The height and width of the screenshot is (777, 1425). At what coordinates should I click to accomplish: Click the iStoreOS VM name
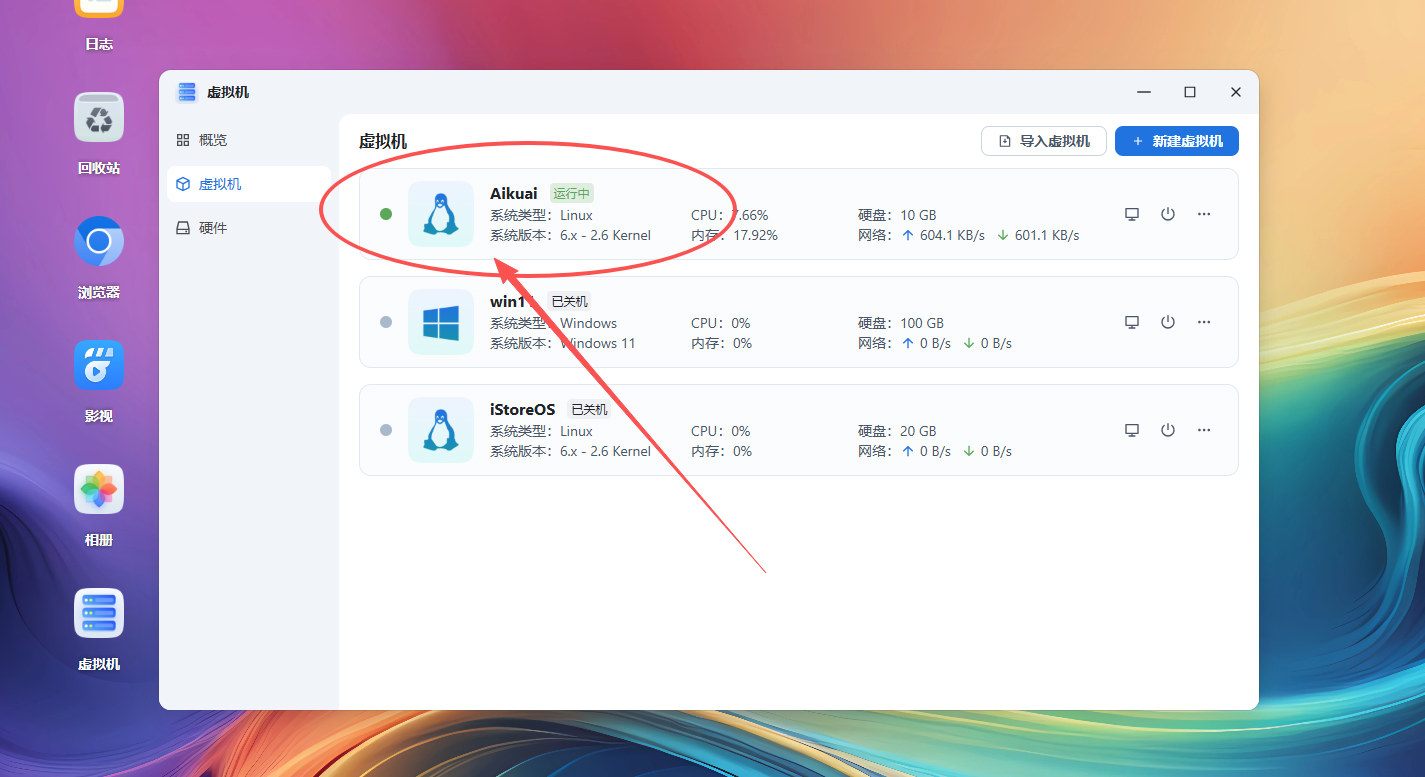coord(523,409)
